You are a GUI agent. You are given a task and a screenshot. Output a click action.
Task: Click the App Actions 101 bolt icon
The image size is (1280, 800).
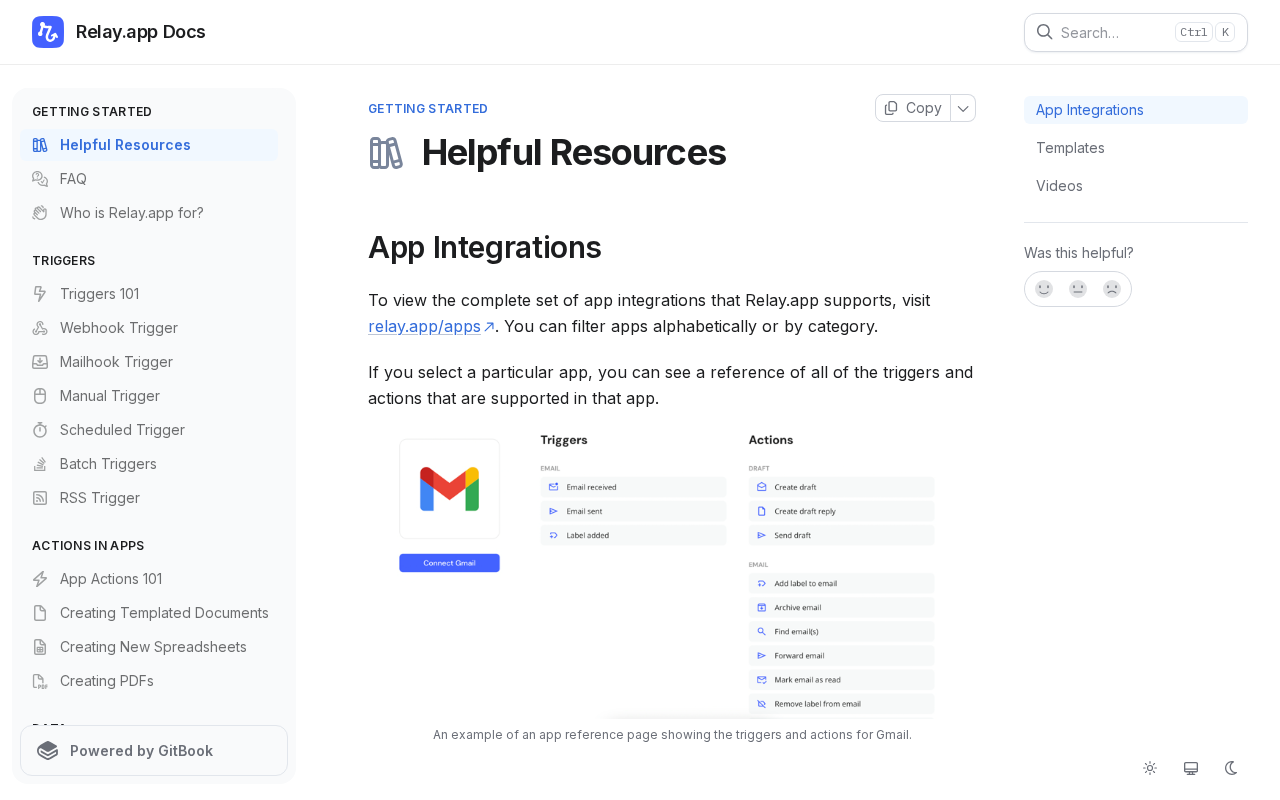click(40, 579)
